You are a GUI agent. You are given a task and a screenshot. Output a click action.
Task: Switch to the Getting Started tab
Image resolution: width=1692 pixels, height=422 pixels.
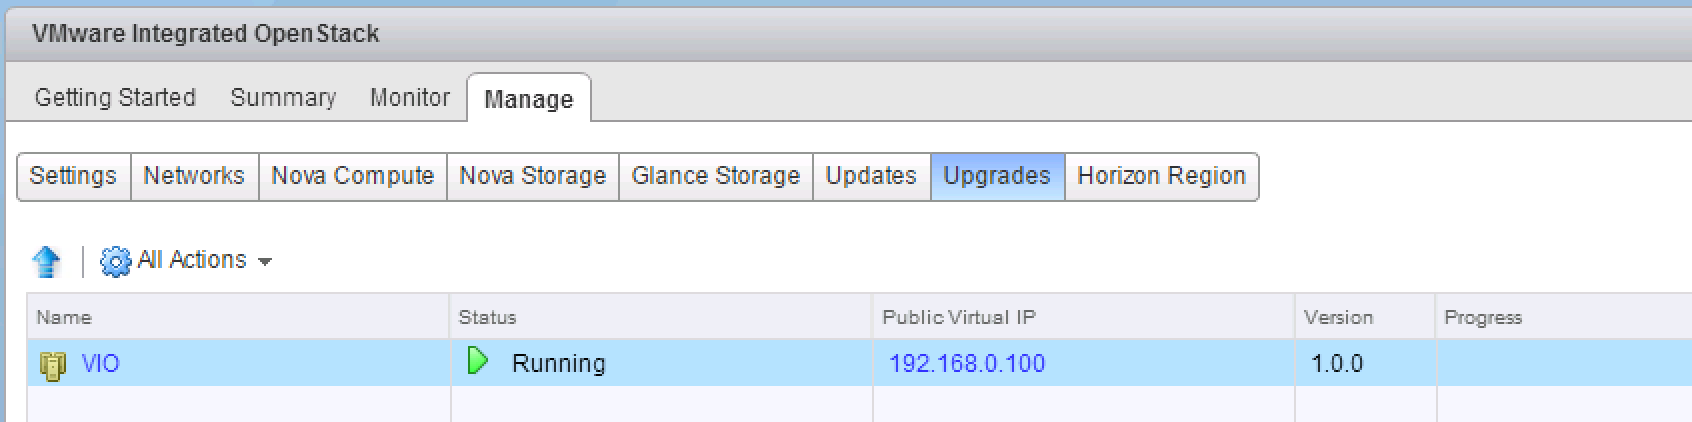115,98
